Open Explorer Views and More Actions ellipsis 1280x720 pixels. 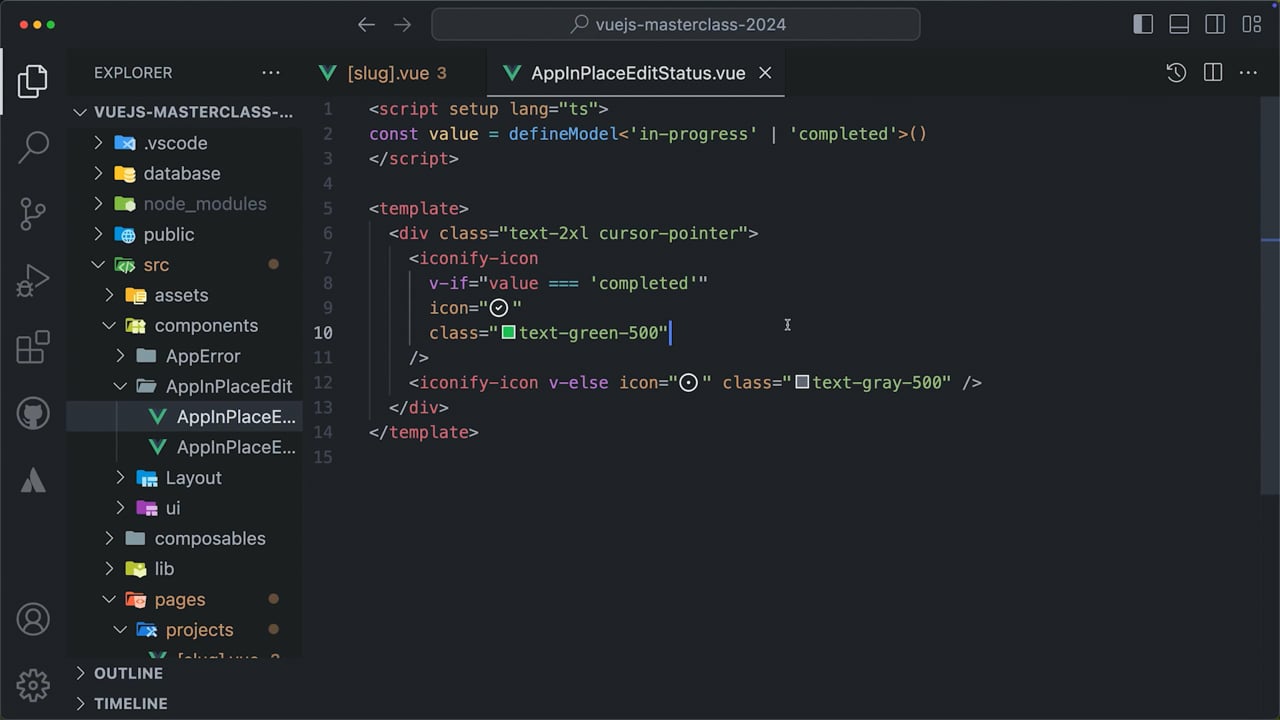click(271, 72)
